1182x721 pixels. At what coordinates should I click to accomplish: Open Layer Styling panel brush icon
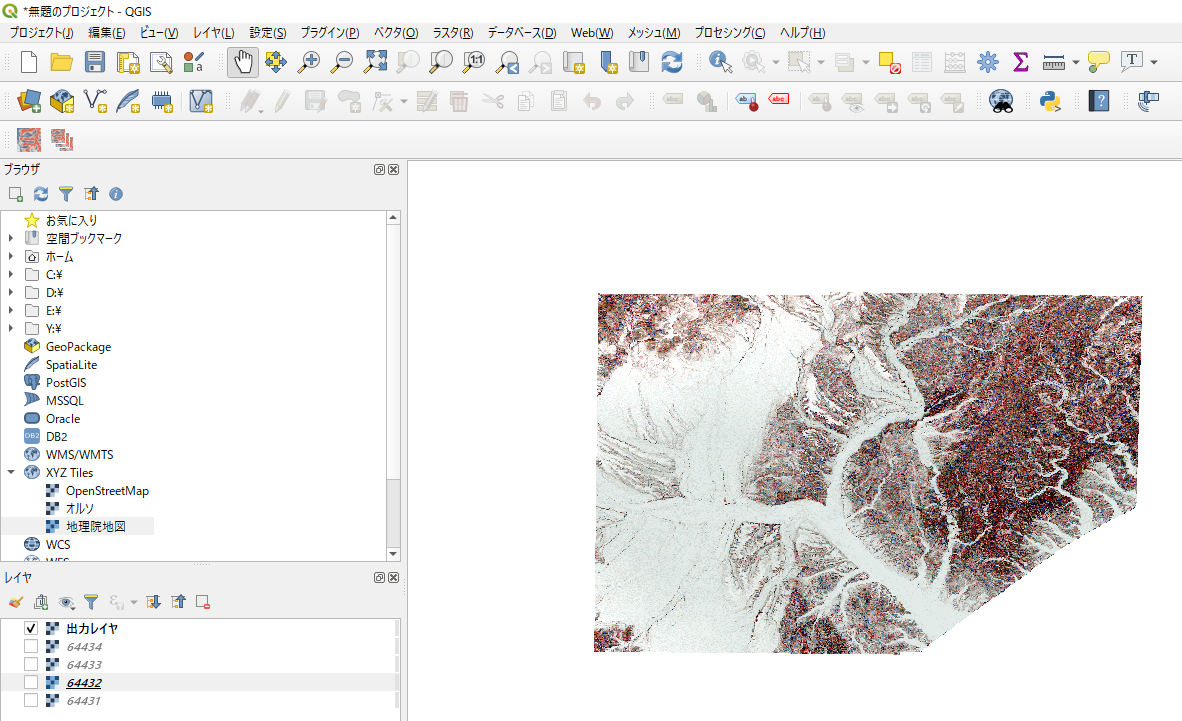16,602
